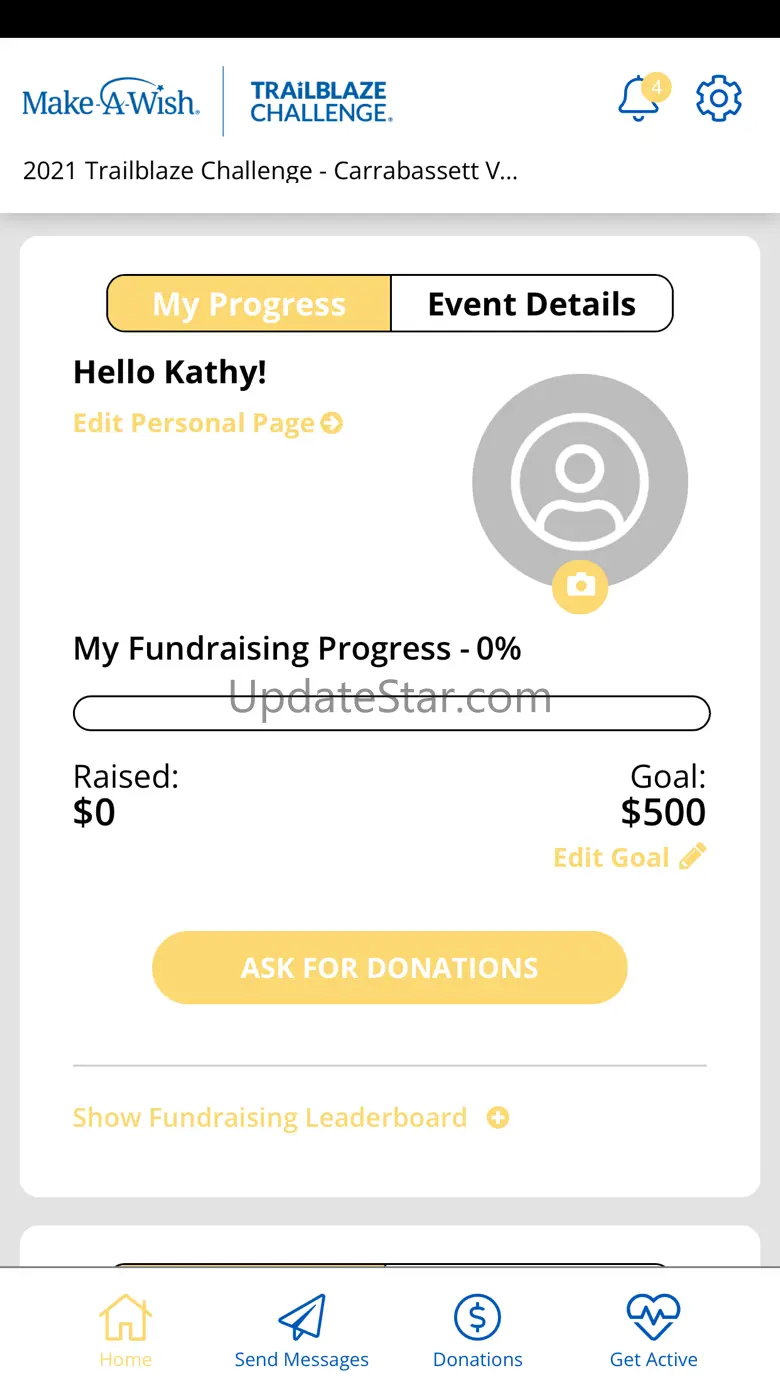Tap the Home house icon
Screen dimensions: 780x1387
125,1319
